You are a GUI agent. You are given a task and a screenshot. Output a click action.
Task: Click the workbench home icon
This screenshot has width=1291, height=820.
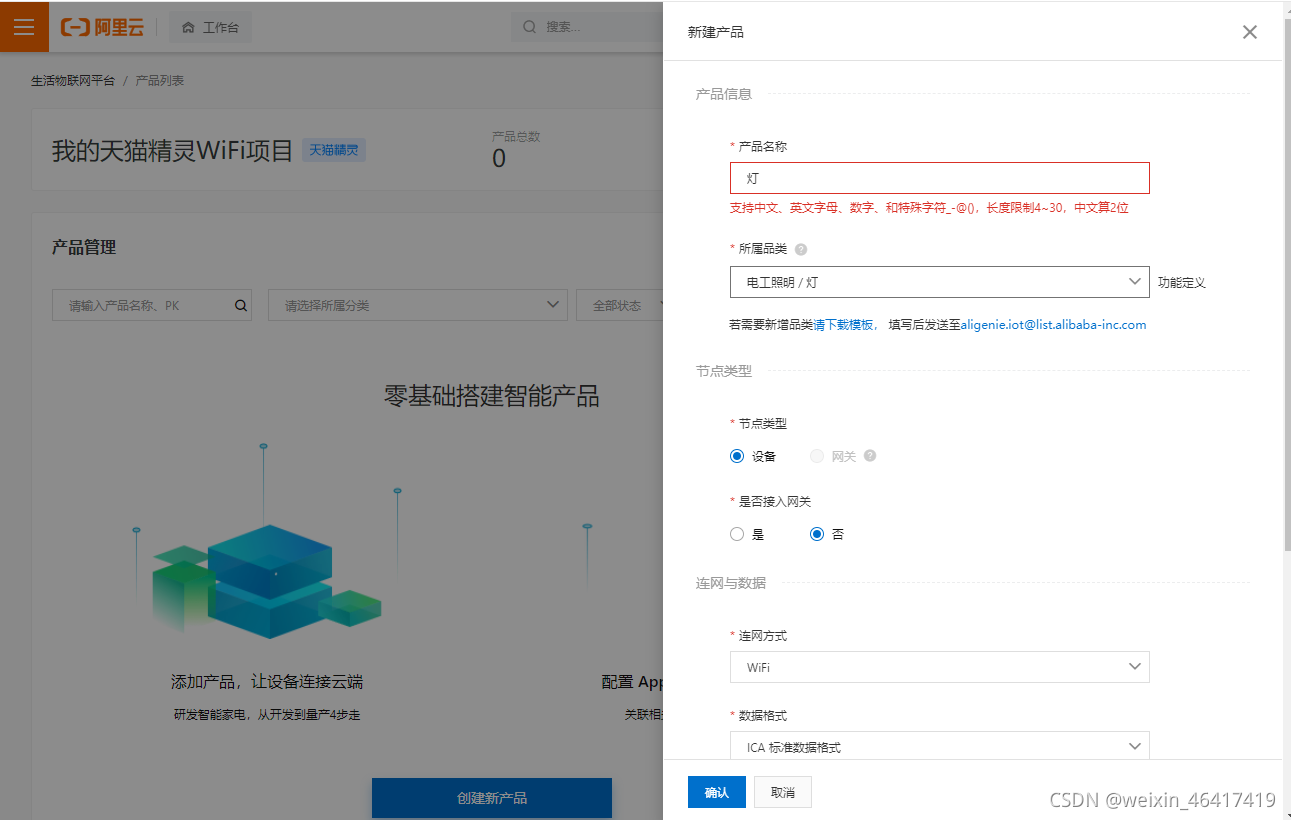[x=188, y=28]
